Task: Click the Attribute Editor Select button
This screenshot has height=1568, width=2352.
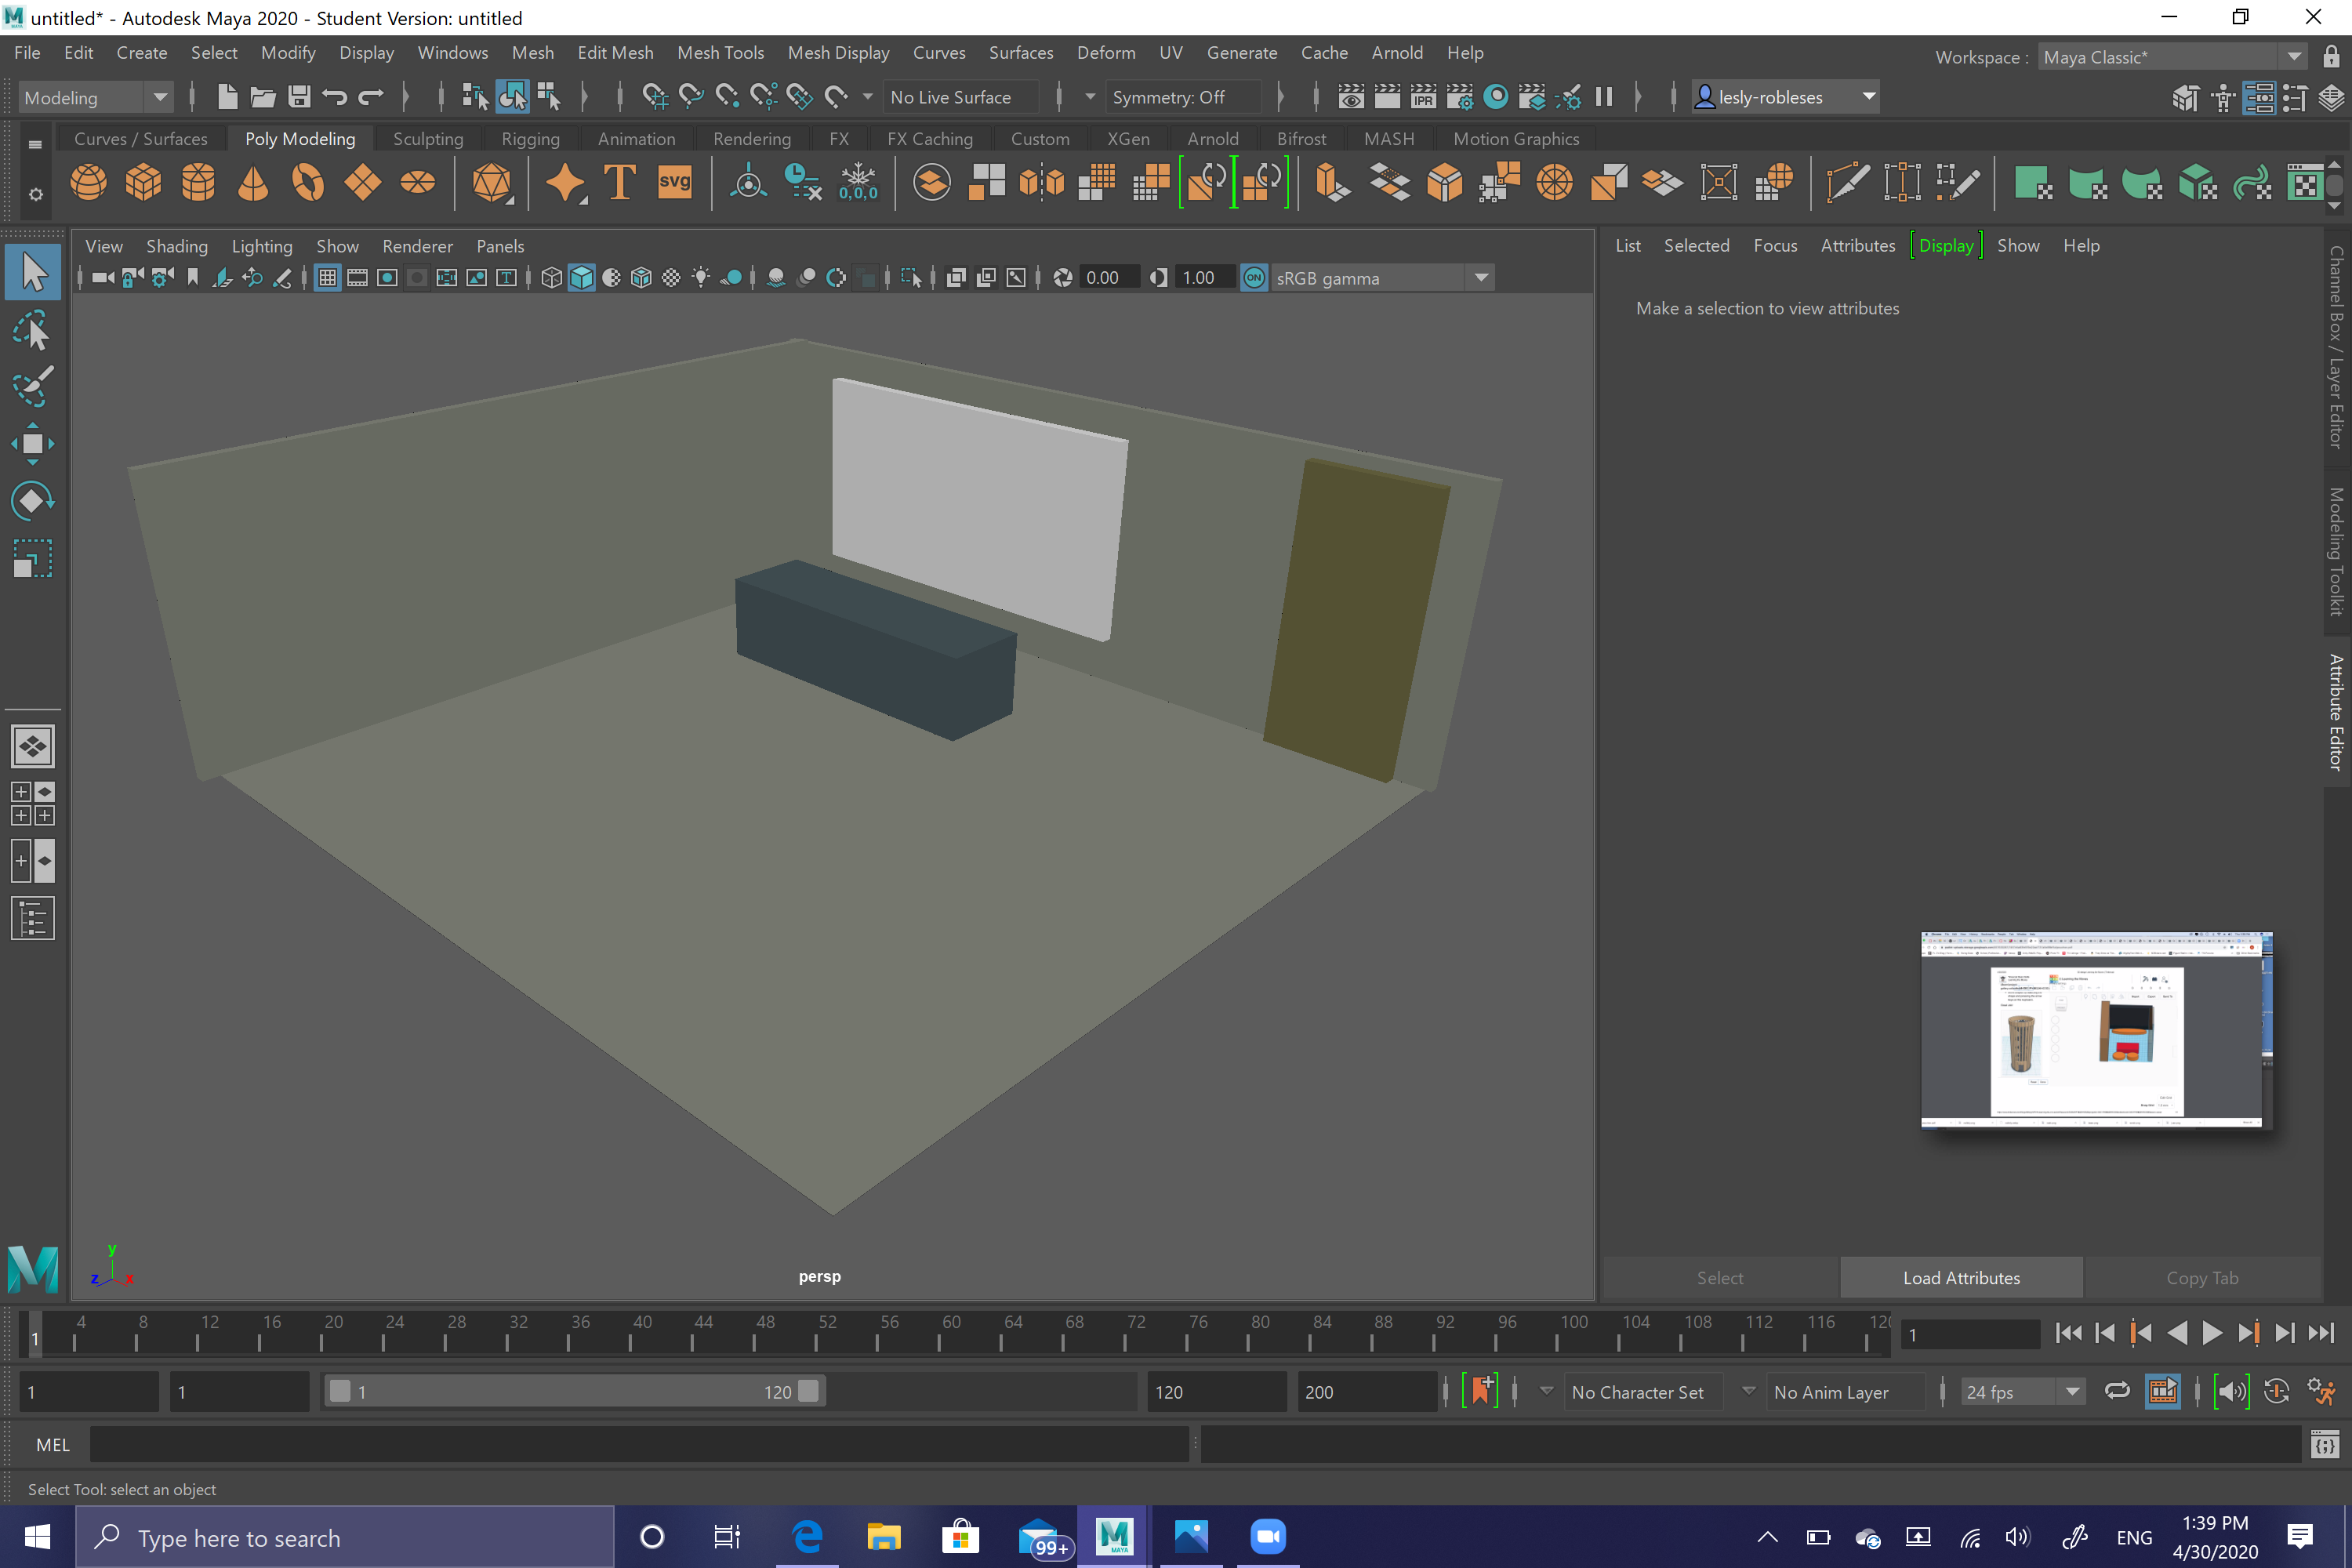Action: [x=1720, y=1278]
